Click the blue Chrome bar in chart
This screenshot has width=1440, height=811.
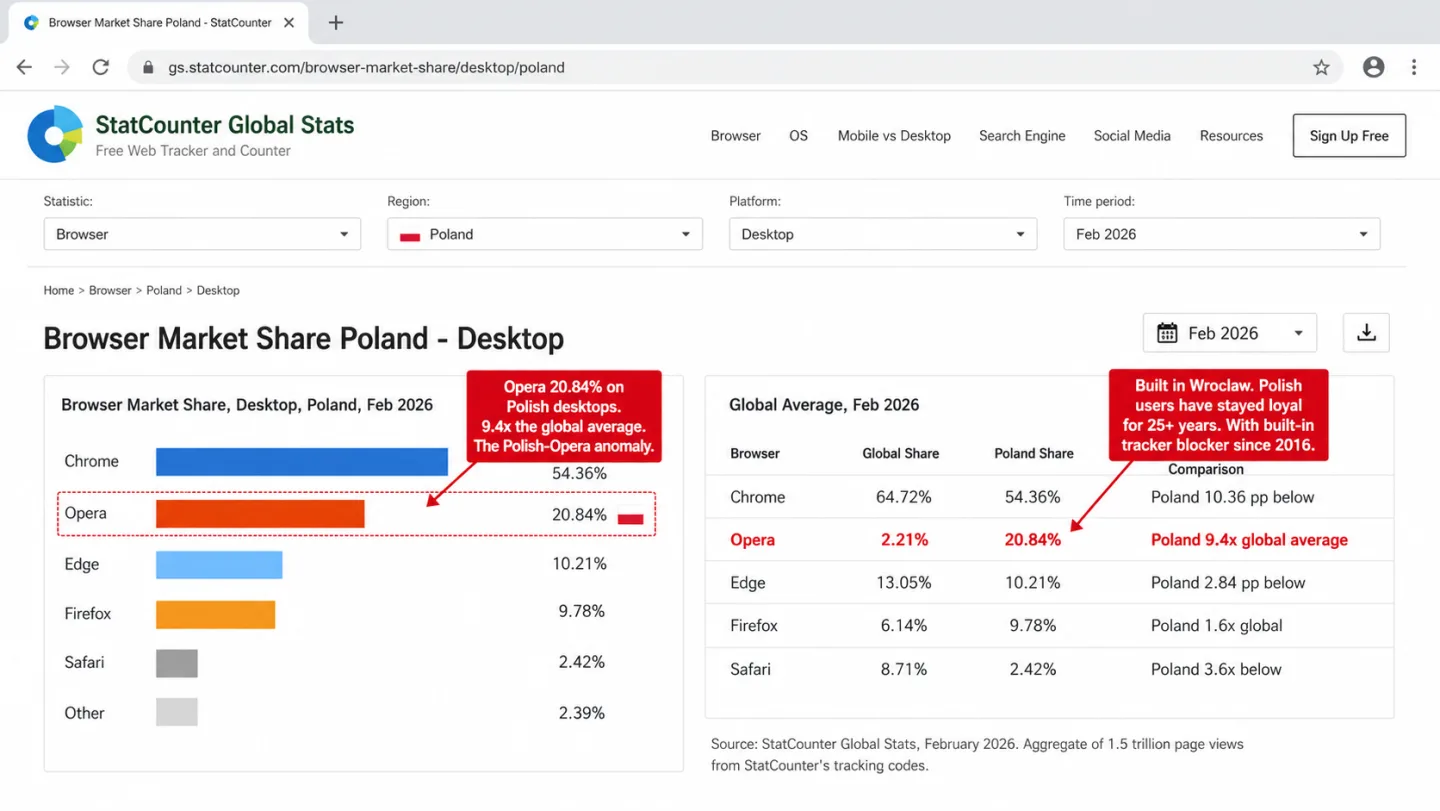[302, 461]
